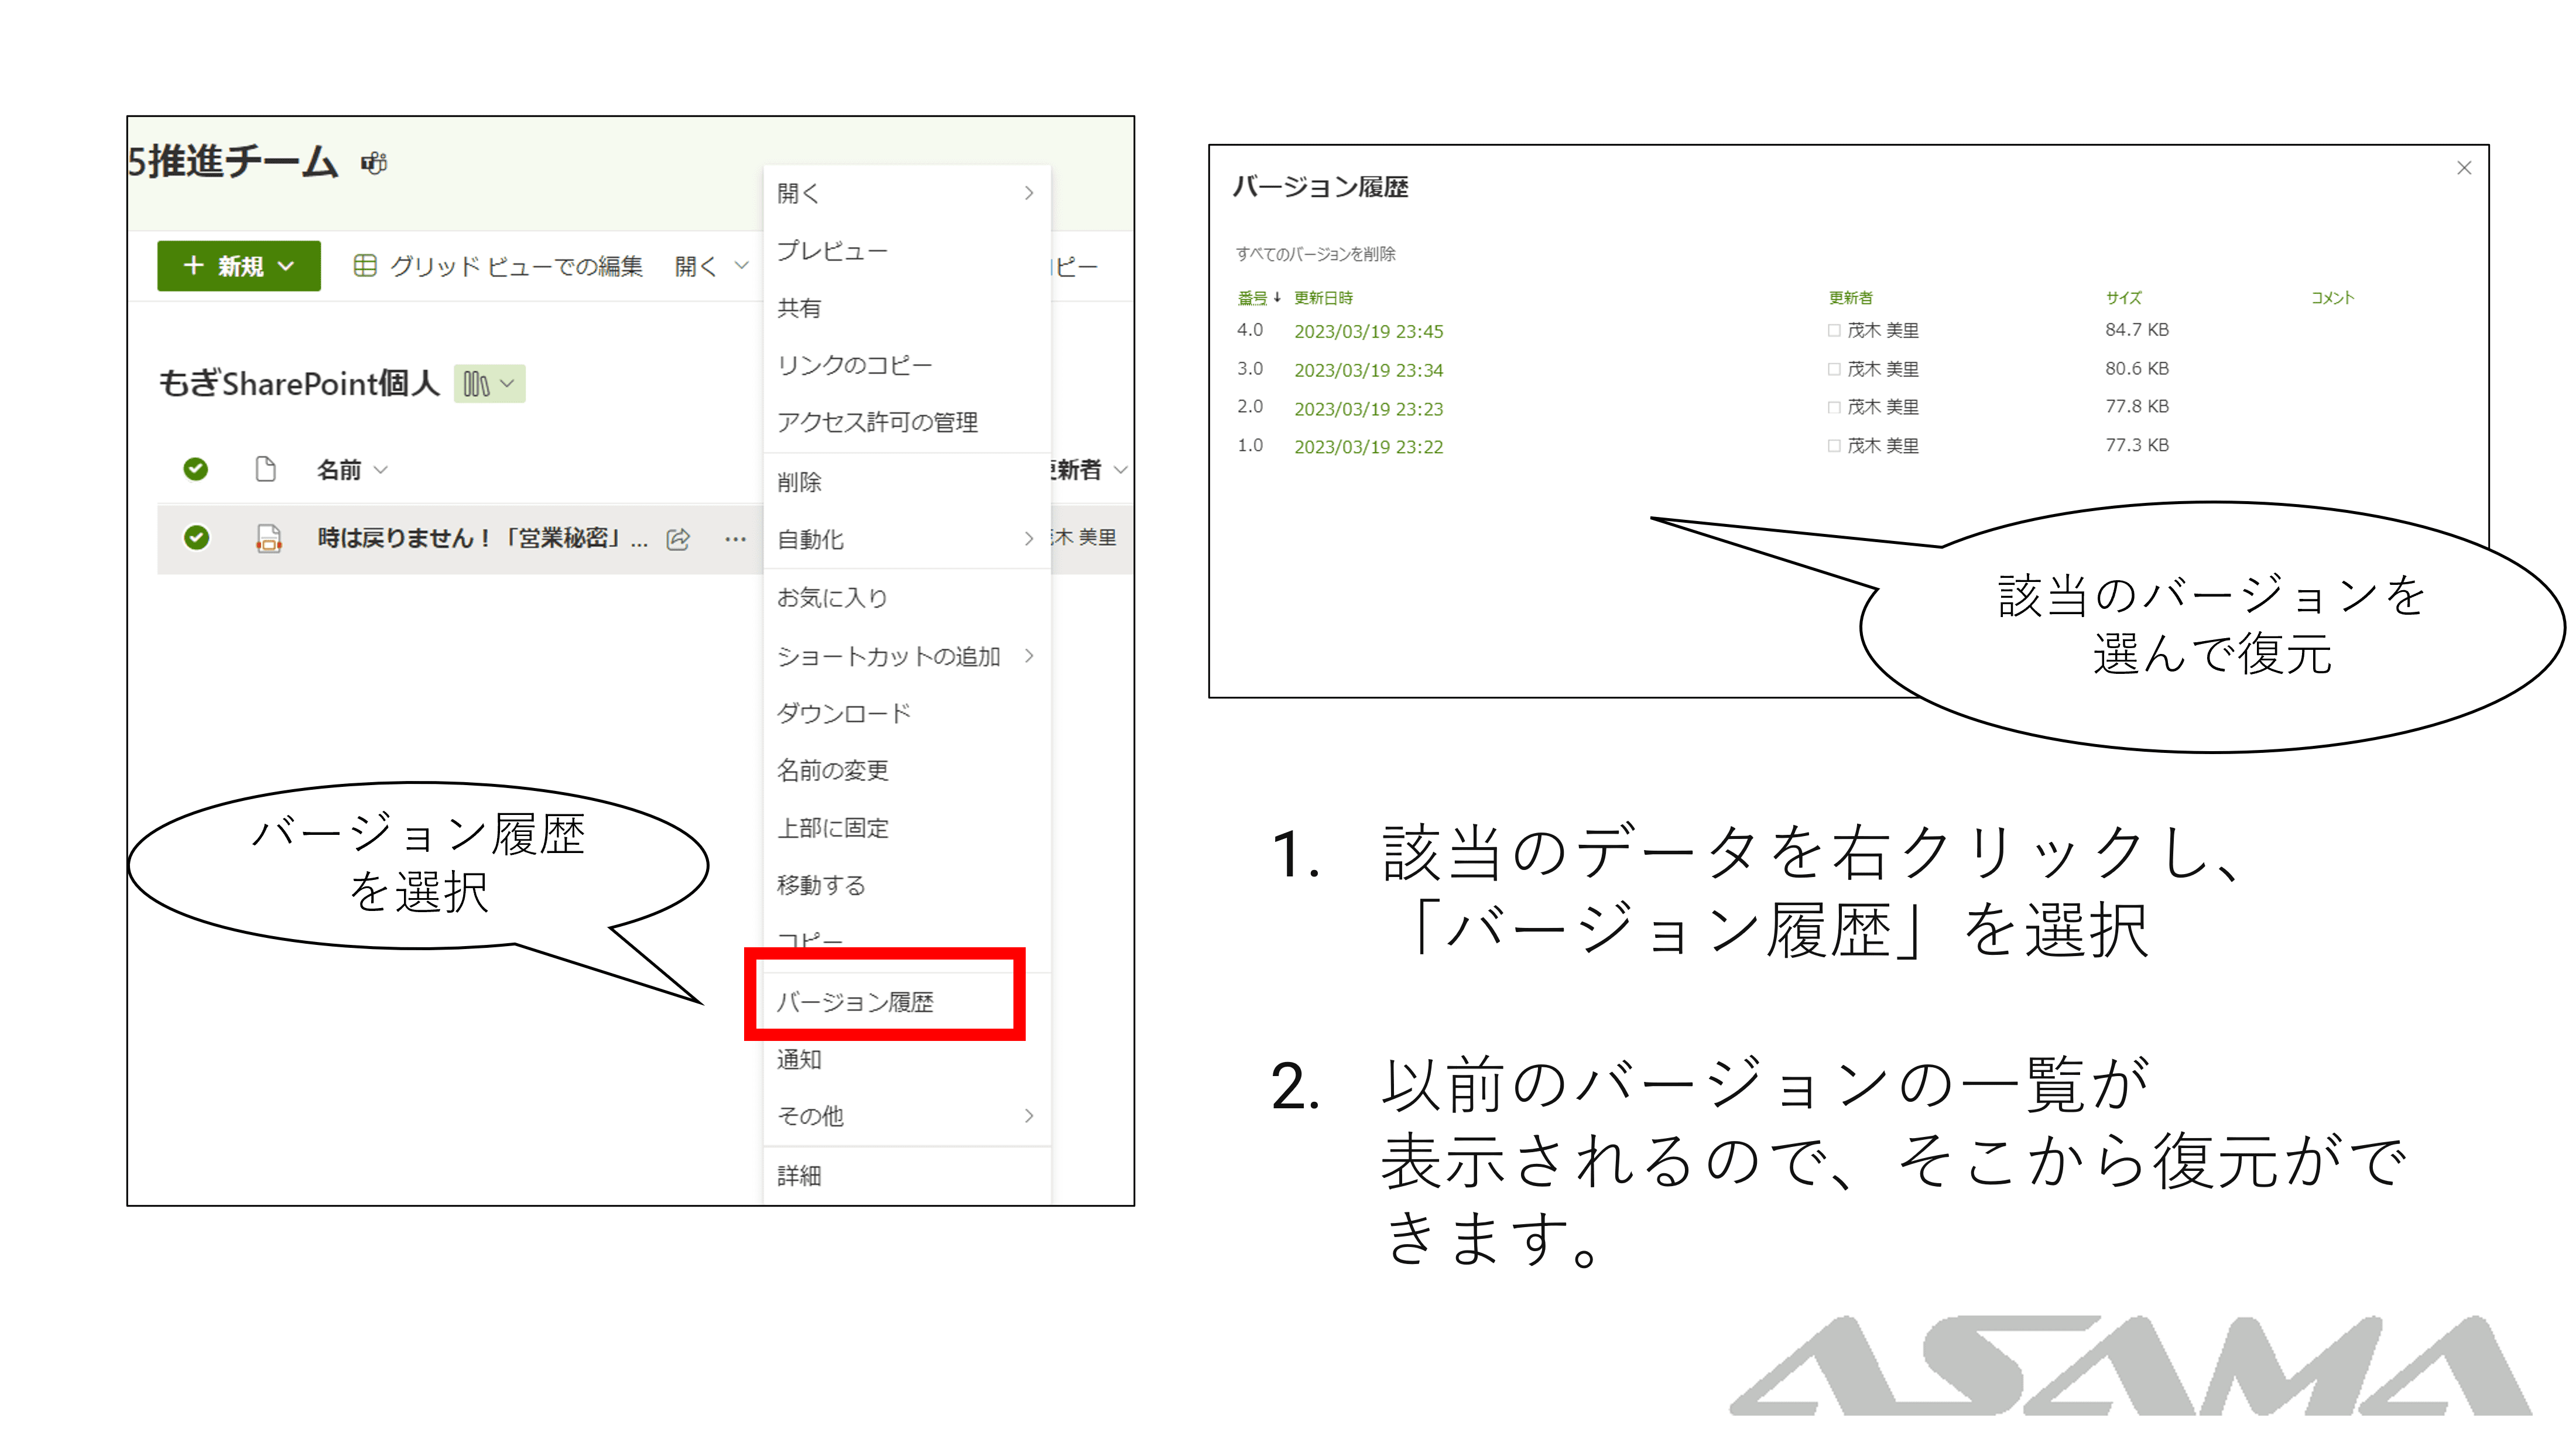This screenshot has height=1449, width=2576.
Task: Toggle the select-all checkmark in header
Action: click(x=196, y=469)
